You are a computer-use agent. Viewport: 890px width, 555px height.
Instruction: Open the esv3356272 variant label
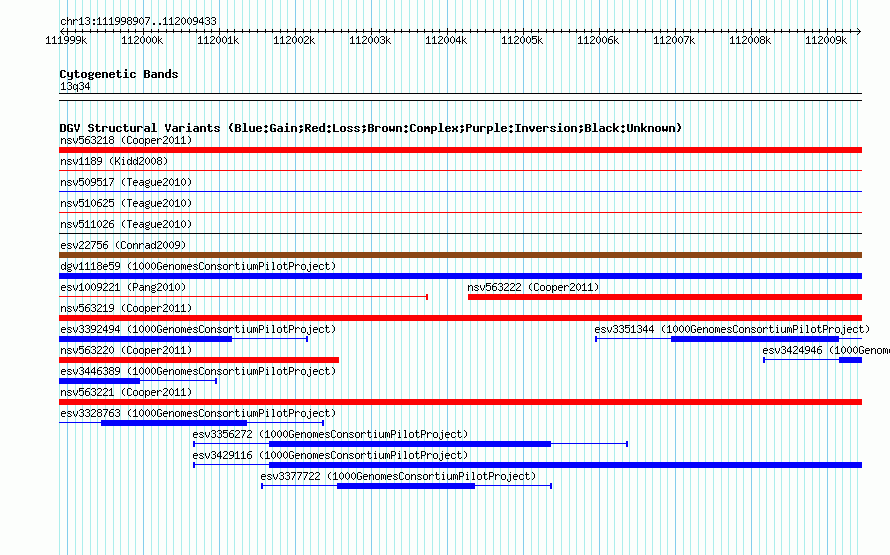click(330, 435)
